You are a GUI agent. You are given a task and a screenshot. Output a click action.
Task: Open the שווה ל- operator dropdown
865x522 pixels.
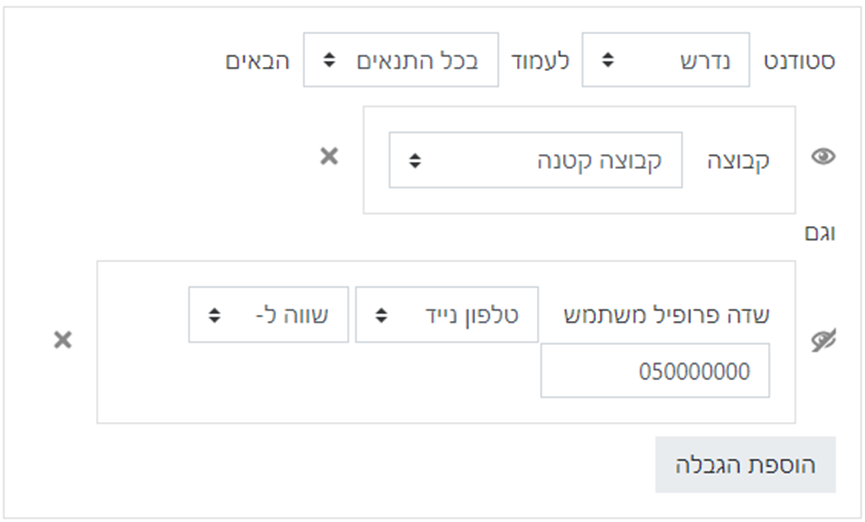pyautogui.click(x=268, y=314)
